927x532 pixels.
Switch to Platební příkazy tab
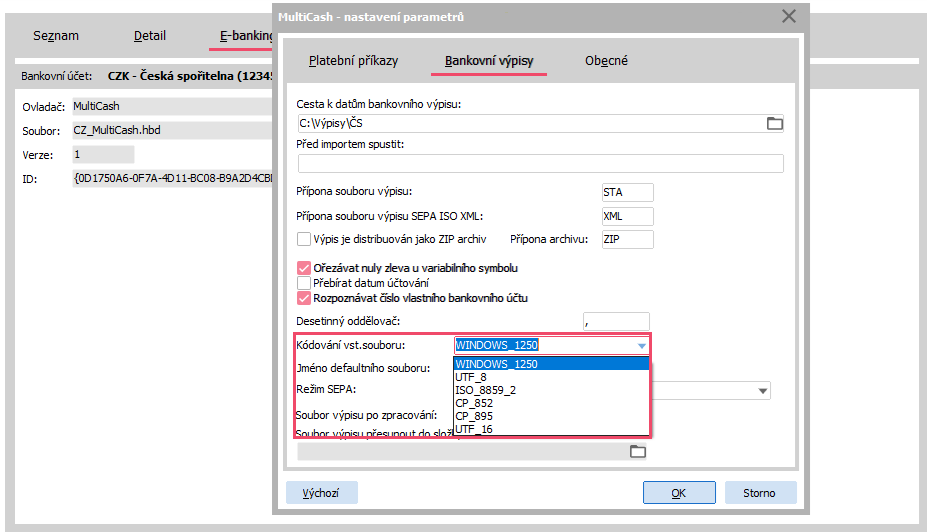pyautogui.click(x=353, y=60)
